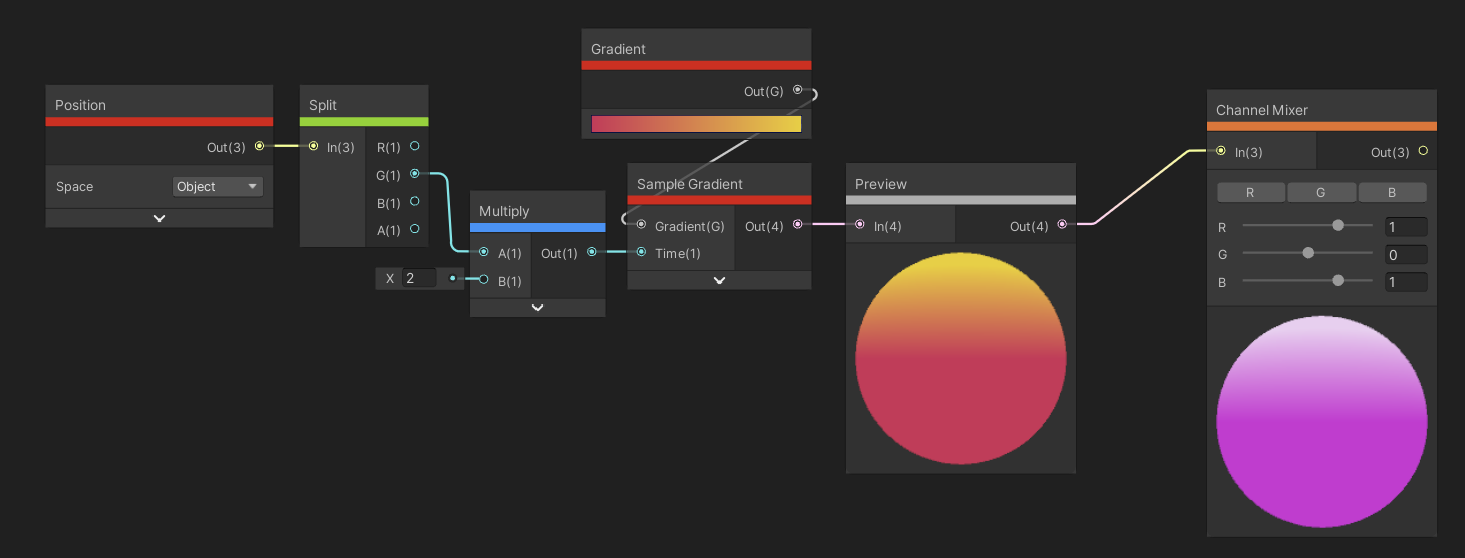1465x558 pixels.
Task: Click the Sample Gradient Time(1) input port
Action: [x=641, y=253]
